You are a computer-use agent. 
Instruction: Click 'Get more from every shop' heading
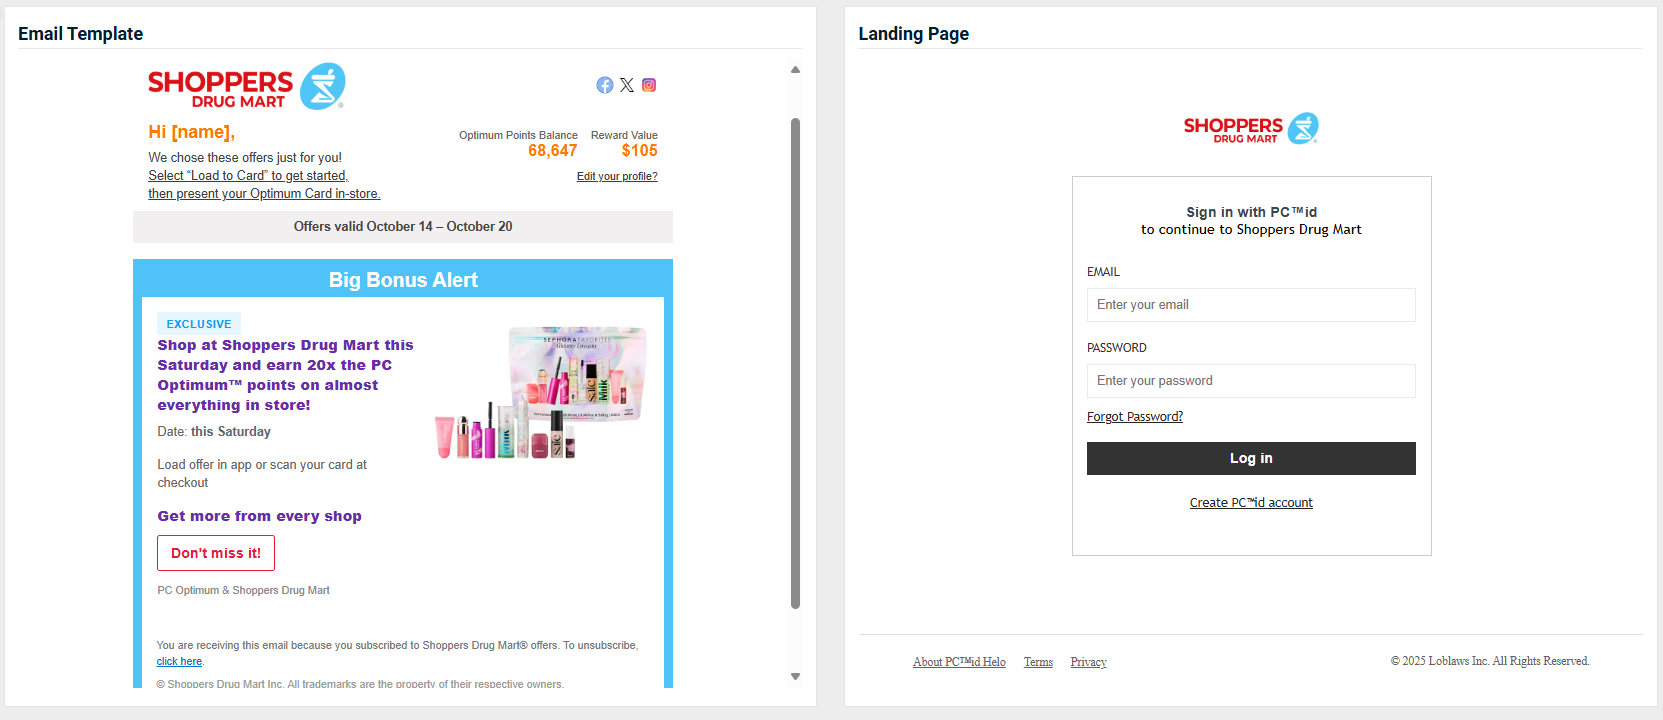(259, 516)
